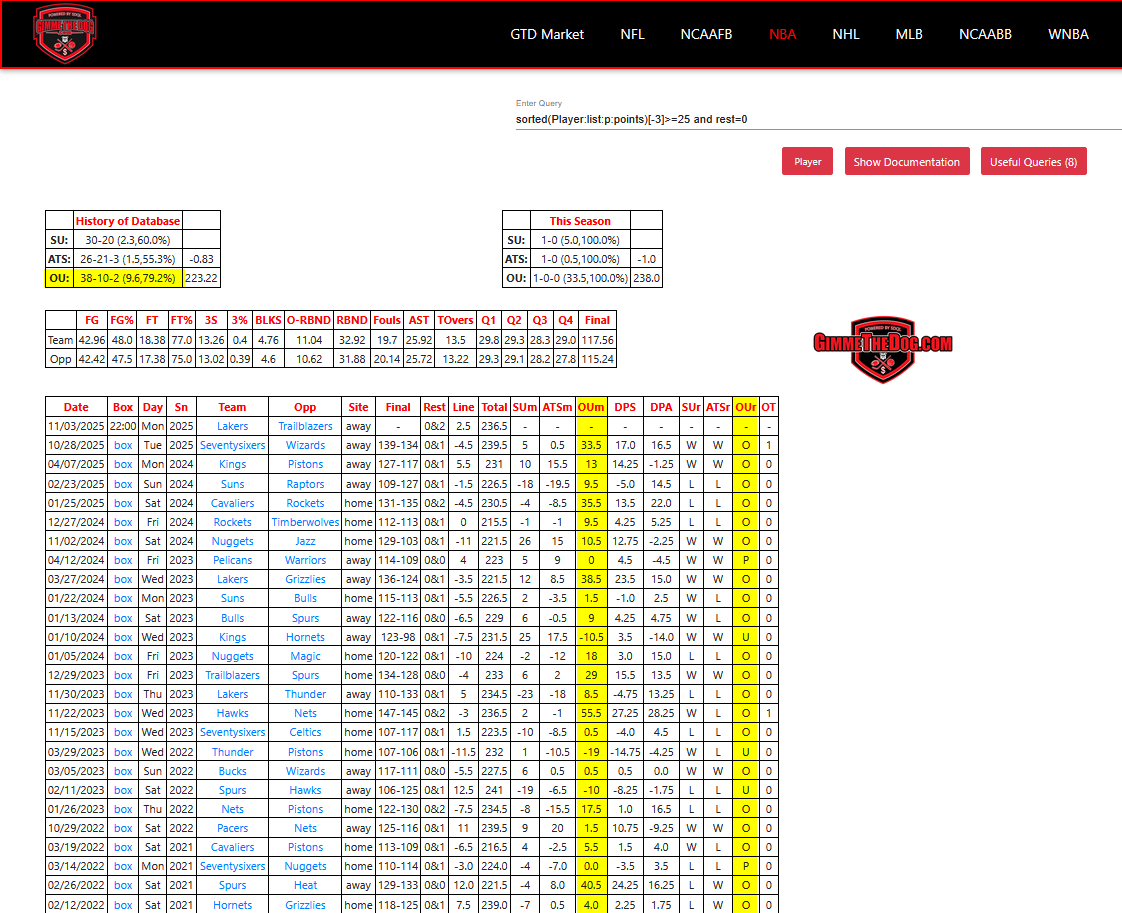Viewport: 1122px width, 913px height.
Task: Focus the Enter Query input field
Action: pyautogui.click(x=819, y=119)
